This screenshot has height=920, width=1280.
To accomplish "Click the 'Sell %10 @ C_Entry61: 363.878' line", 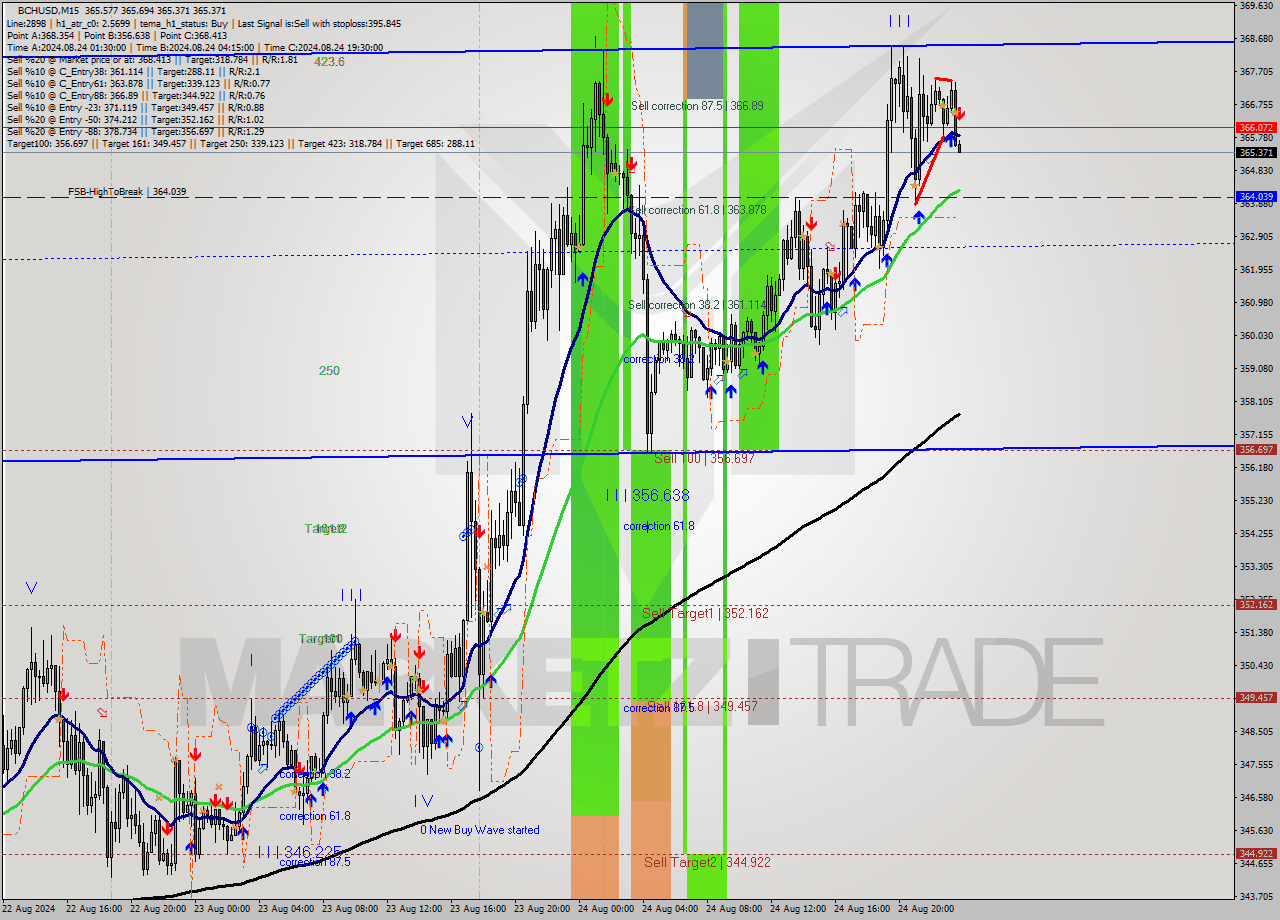I will point(136,83).
